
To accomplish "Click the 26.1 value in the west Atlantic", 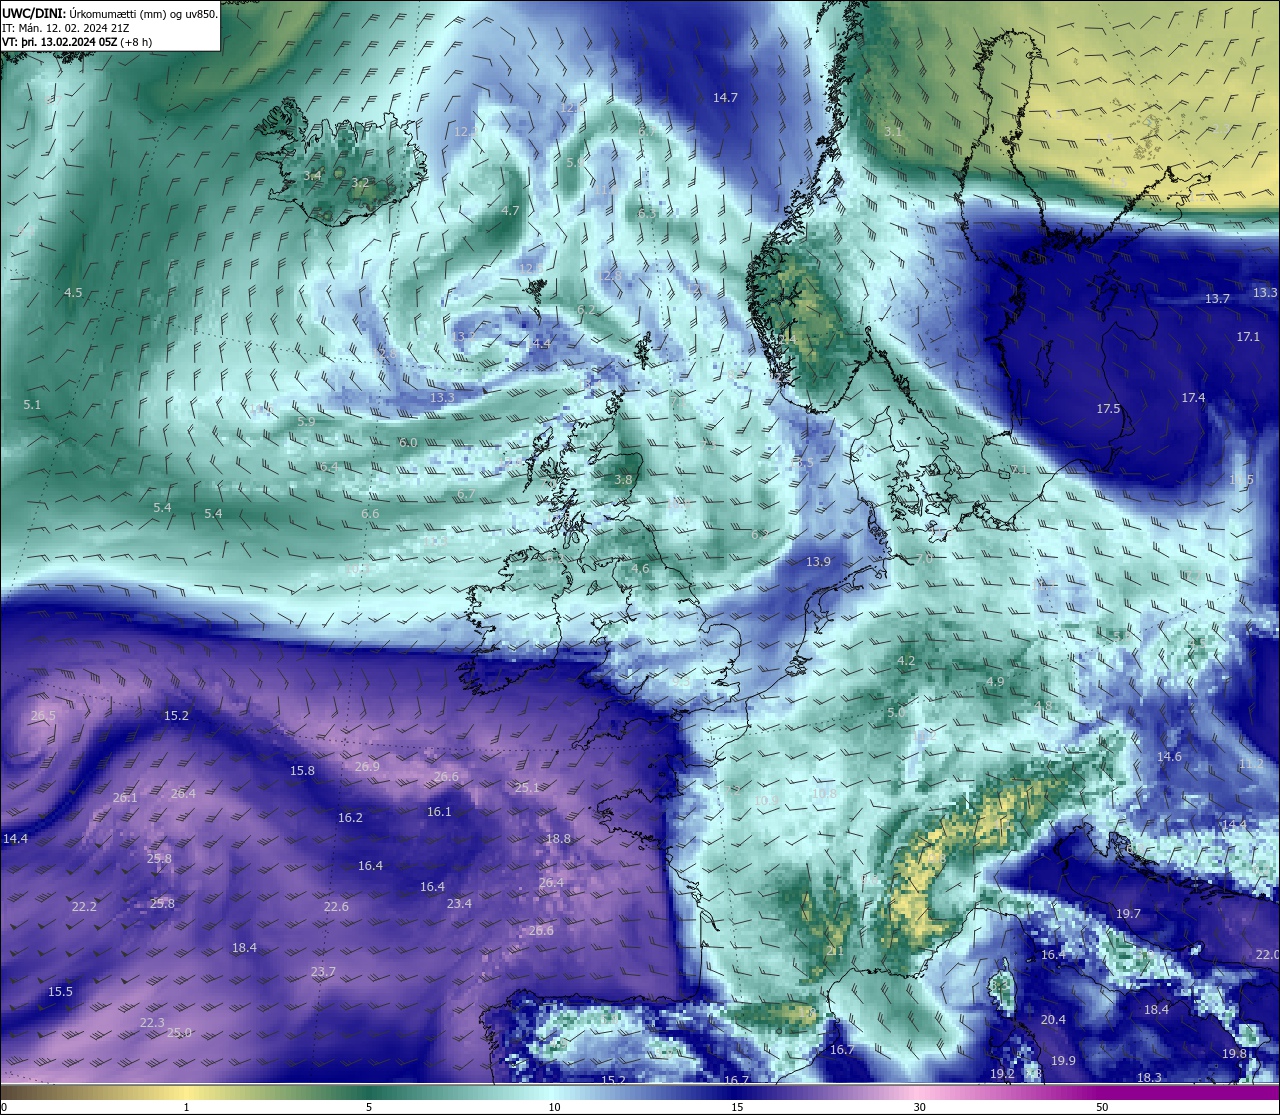I will [x=125, y=798].
